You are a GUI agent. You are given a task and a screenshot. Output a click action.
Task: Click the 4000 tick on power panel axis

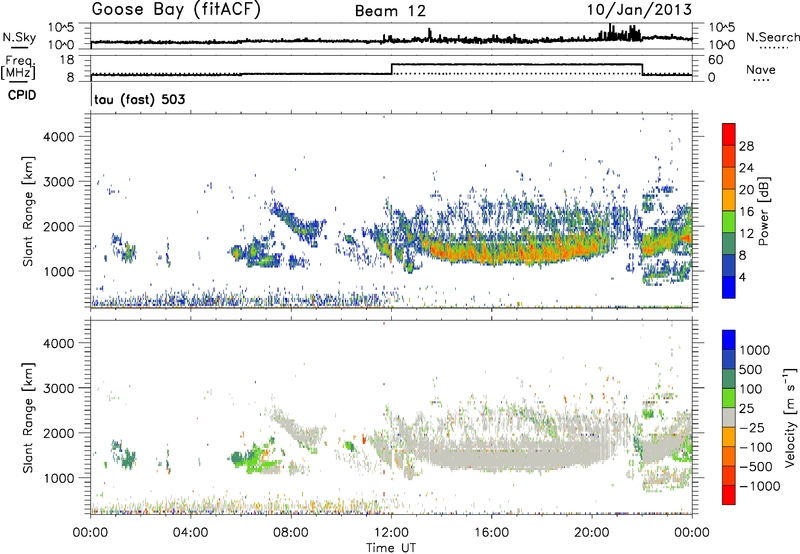pyautogui.click(x=59, y=137)
